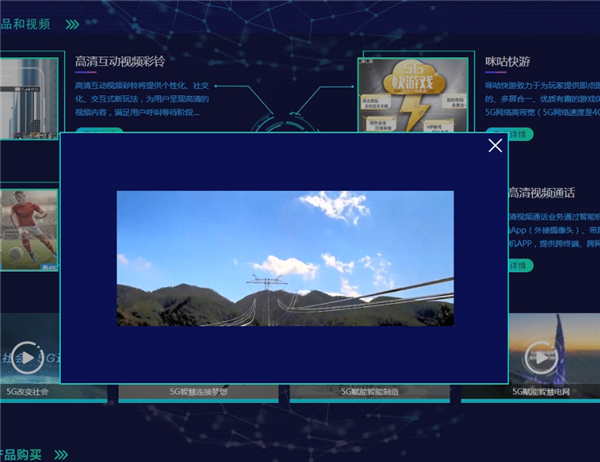Viewport: 600px width, 462px height.
Task: Expand arrows next to 品和视频 heading
Action: tap(72, 25)
